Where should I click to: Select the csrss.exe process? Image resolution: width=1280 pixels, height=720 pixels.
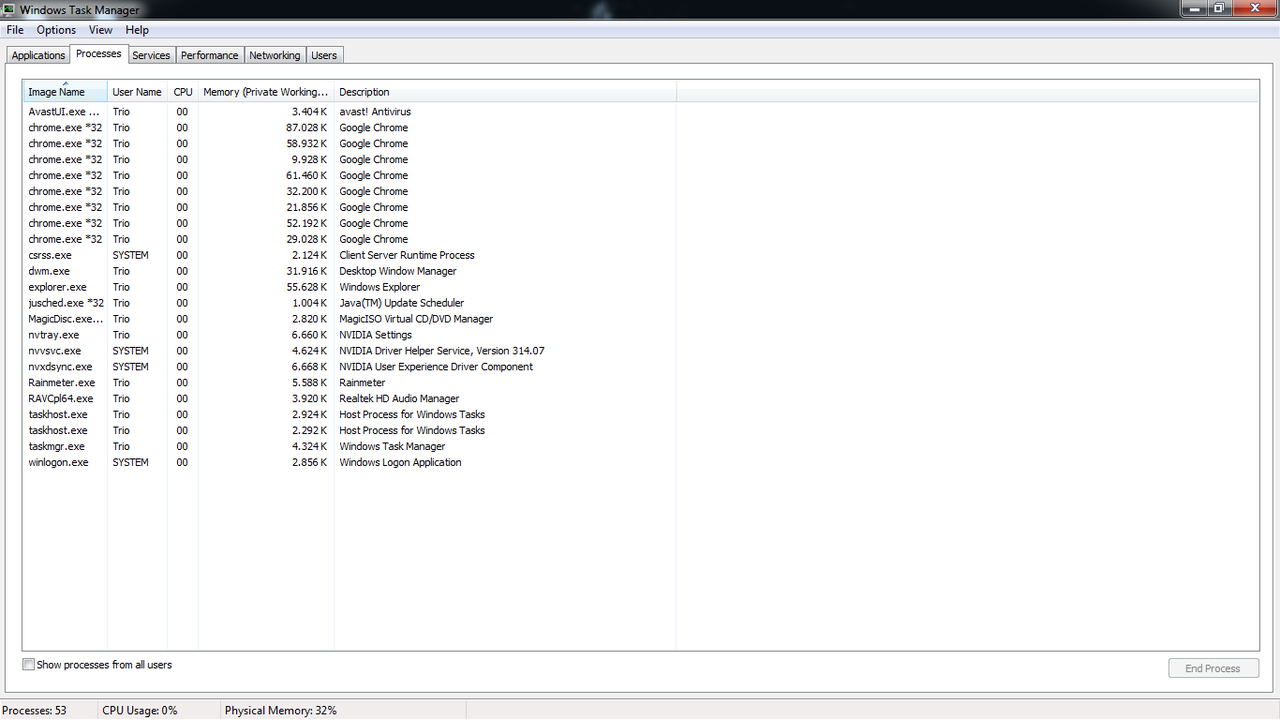(x=350, y=255)
